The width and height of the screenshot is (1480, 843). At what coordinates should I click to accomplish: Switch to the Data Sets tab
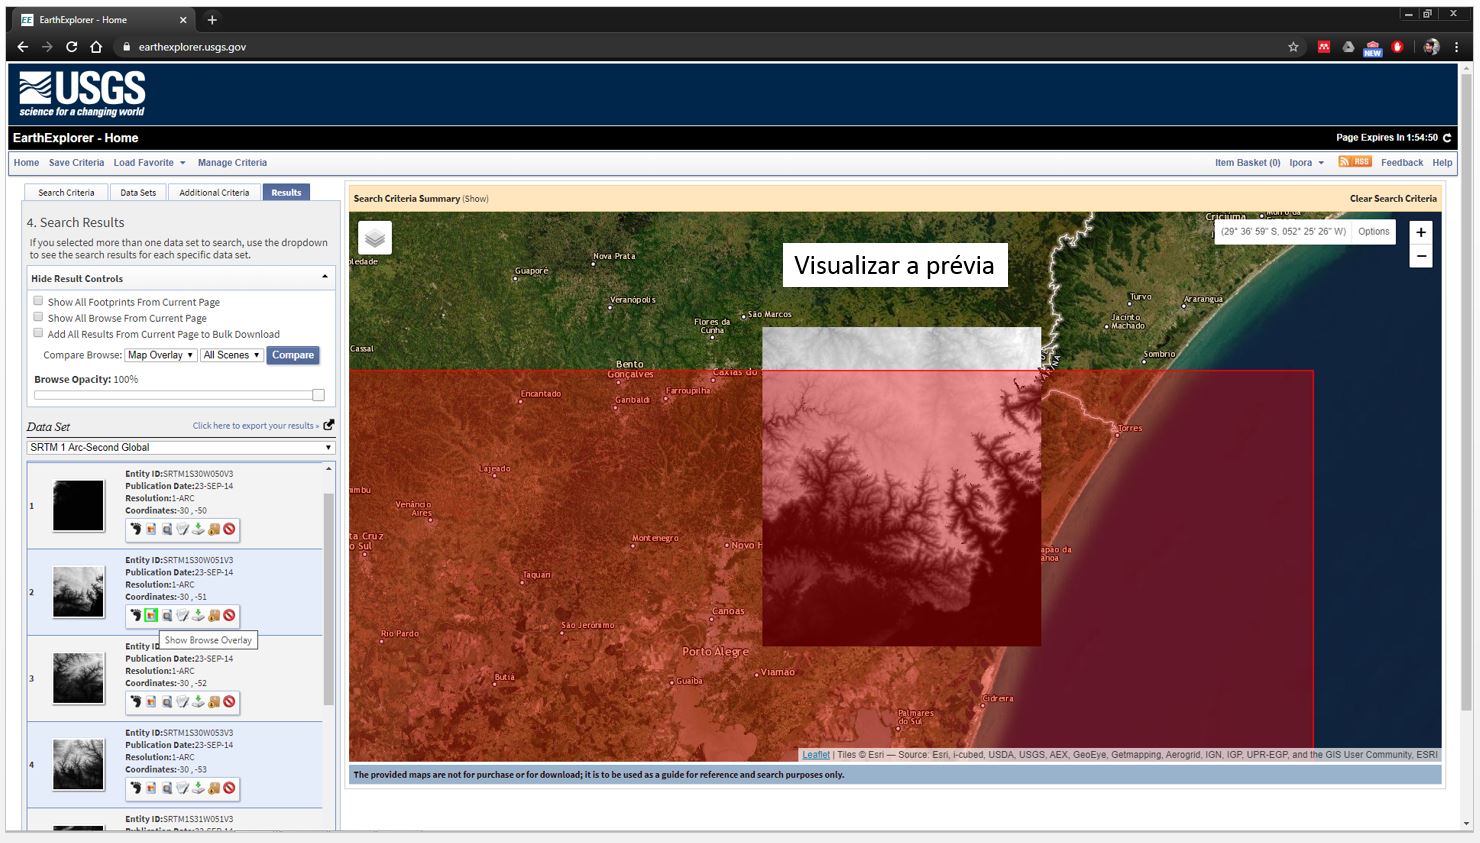138,192
